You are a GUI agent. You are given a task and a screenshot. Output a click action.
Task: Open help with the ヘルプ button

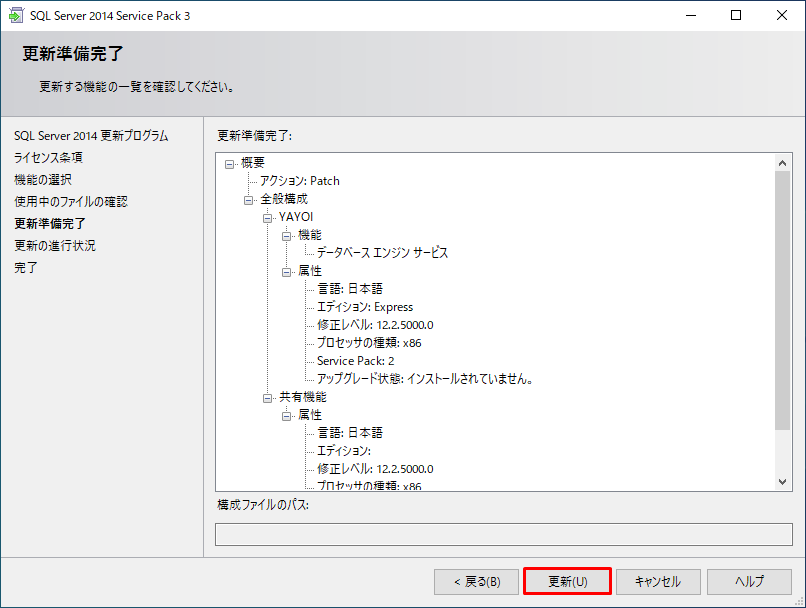(749, 581)
